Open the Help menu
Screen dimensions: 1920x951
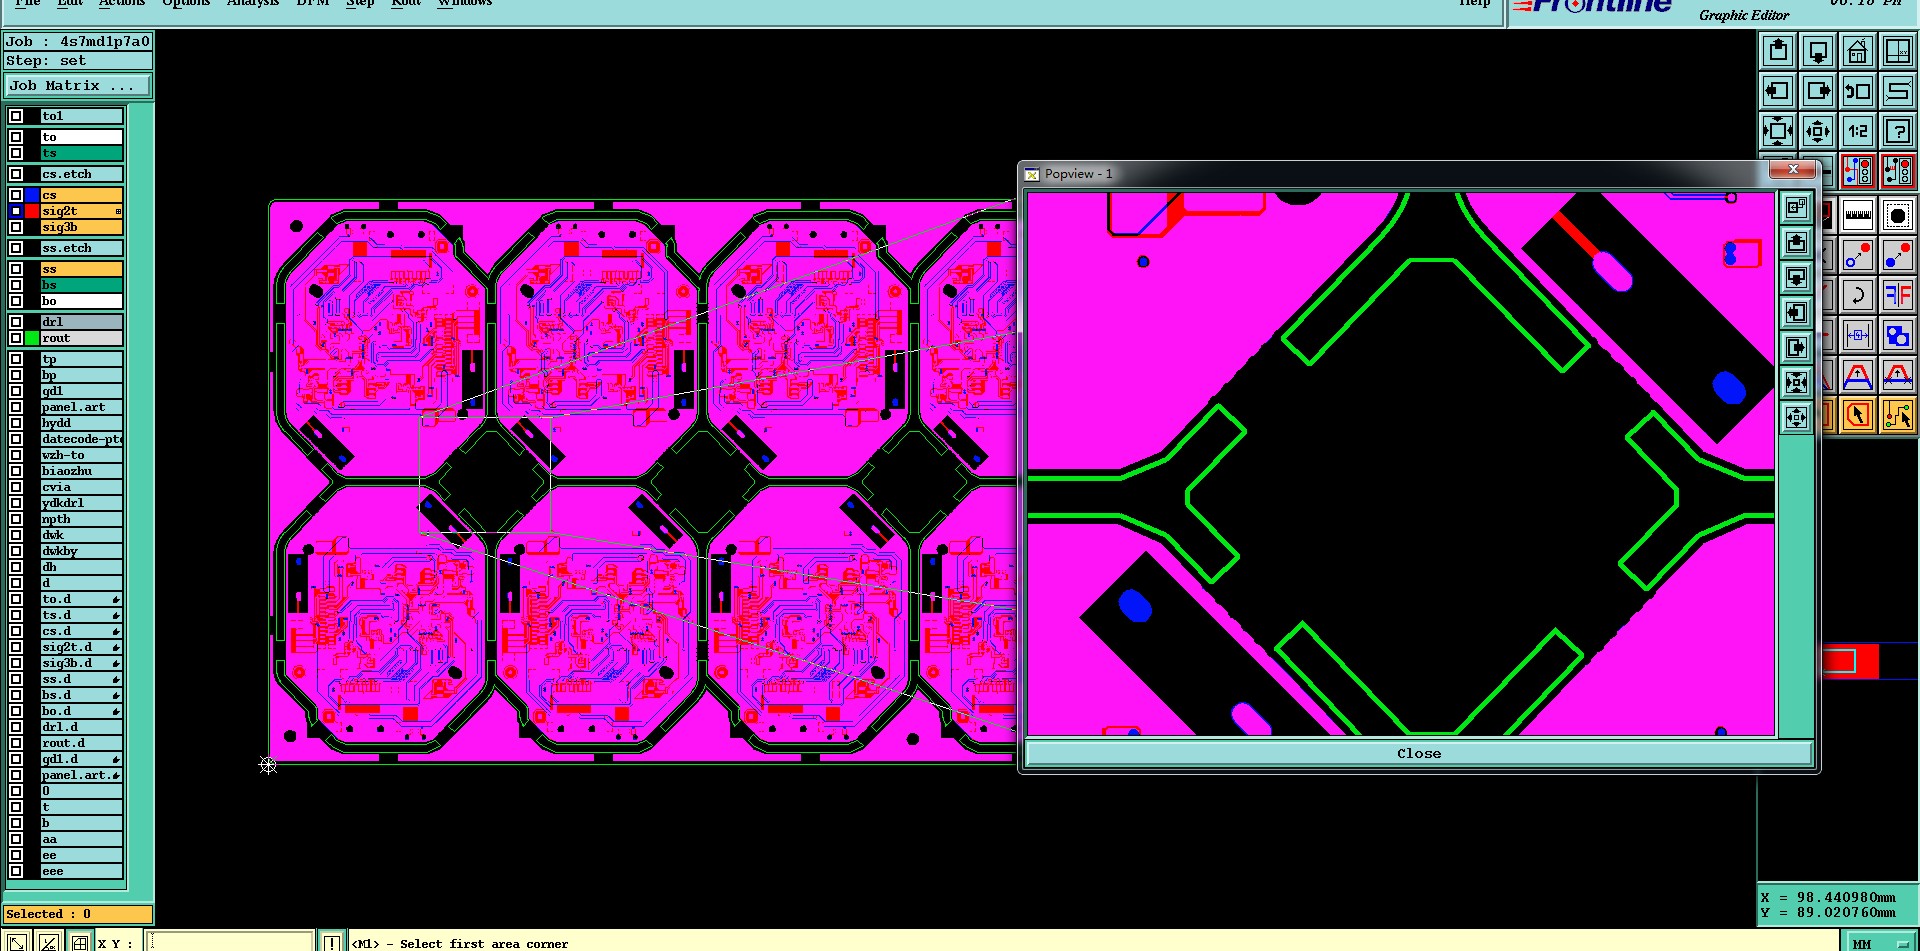point(1474,3)
